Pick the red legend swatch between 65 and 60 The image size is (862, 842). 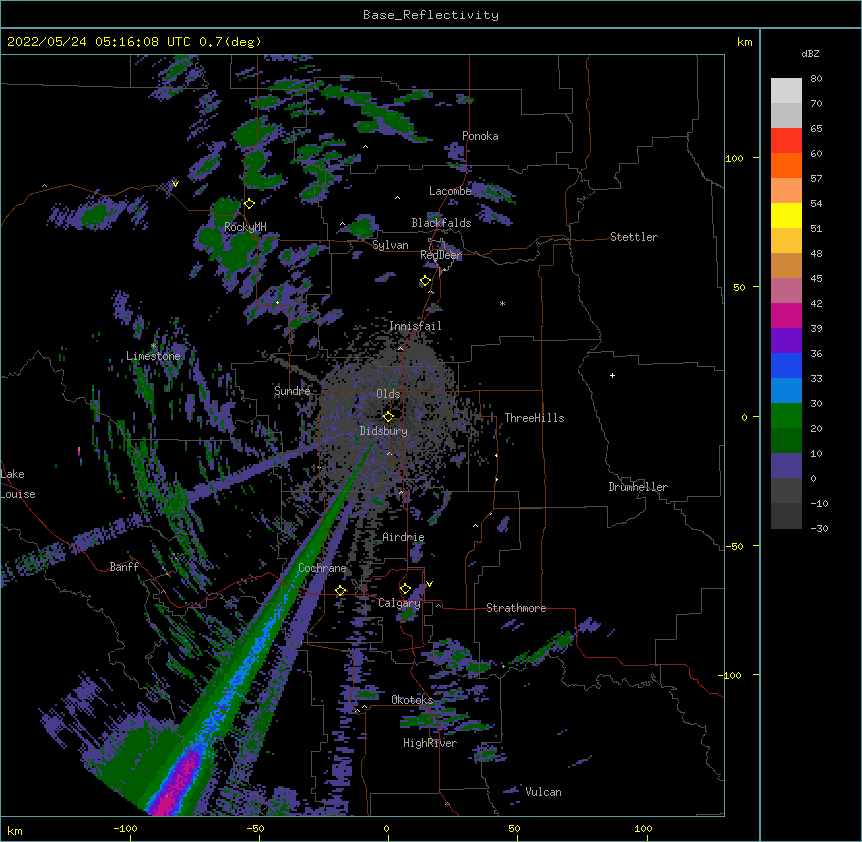(786, 141)
